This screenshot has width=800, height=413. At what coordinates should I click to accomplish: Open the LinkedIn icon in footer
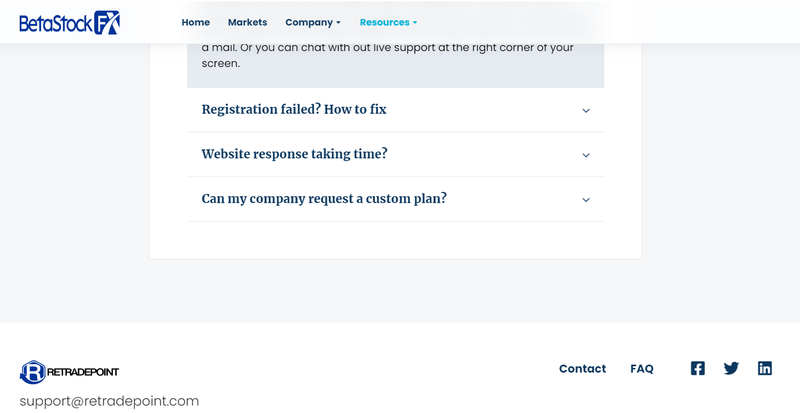[x=764, y=368]
